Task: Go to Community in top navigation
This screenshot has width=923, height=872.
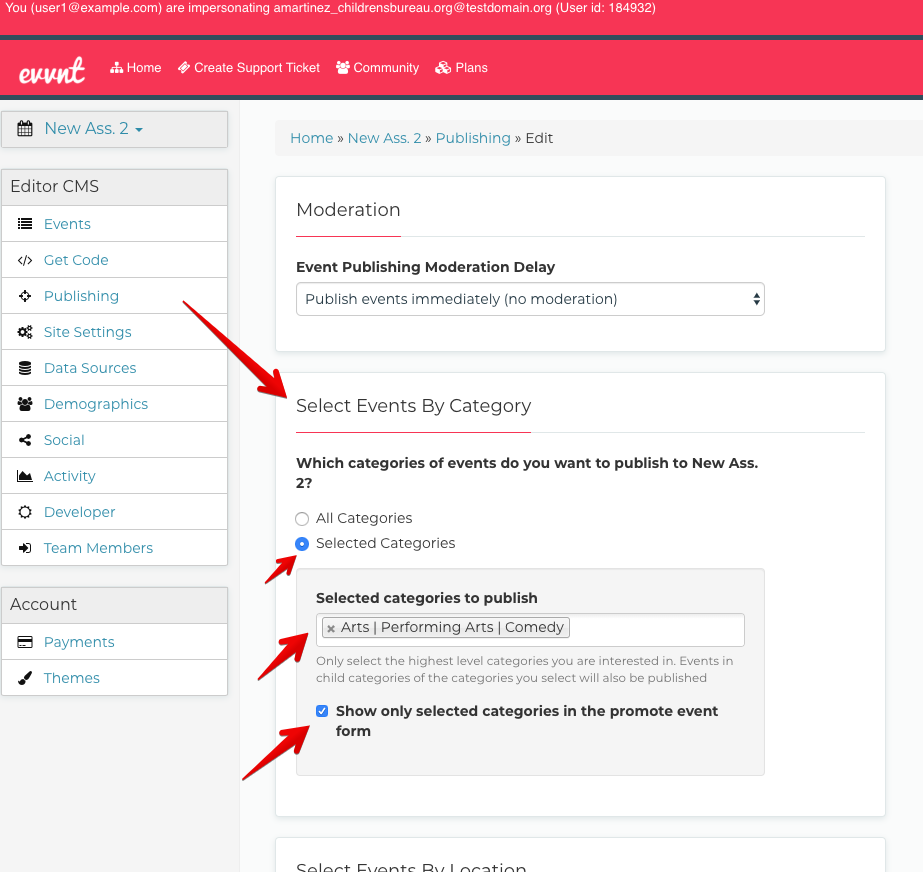Action: coord(377,68)
